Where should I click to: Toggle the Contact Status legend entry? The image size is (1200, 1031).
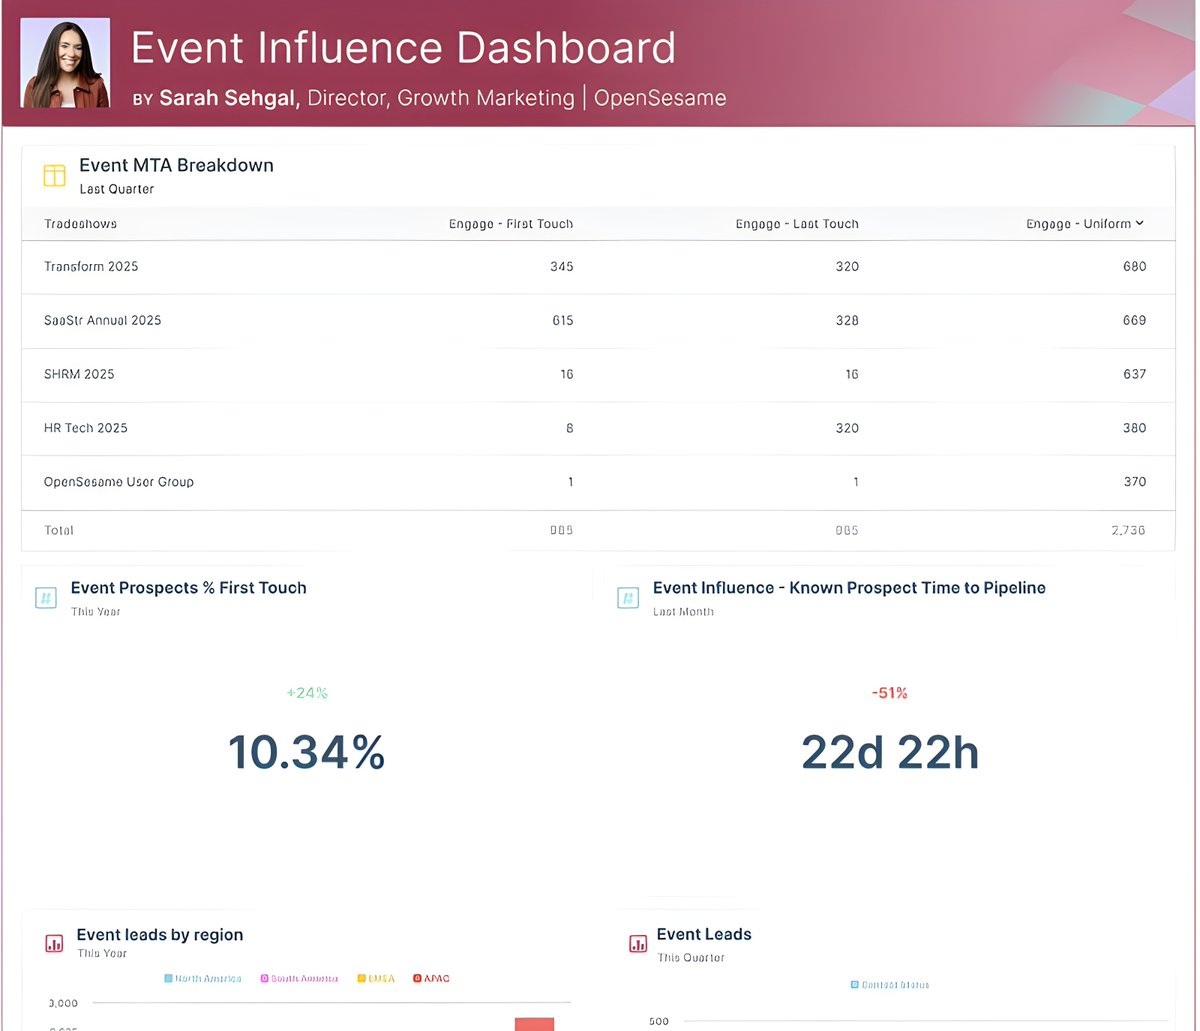890,985
